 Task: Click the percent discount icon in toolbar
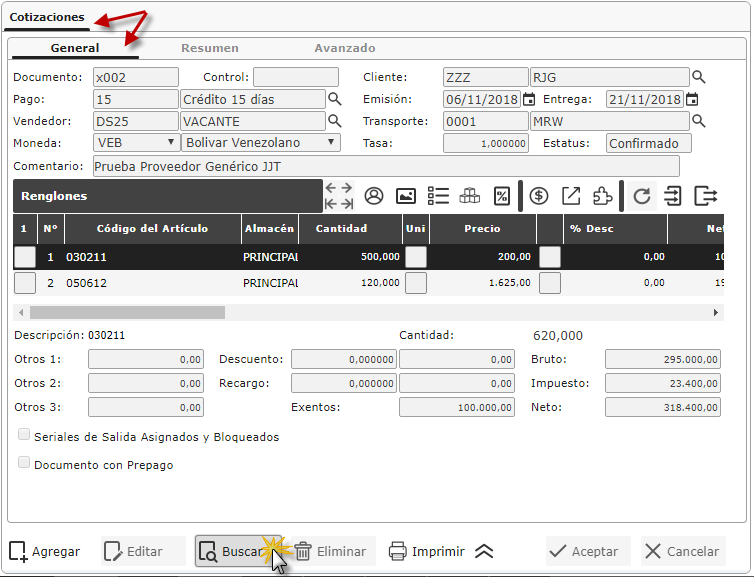point(502,196)
